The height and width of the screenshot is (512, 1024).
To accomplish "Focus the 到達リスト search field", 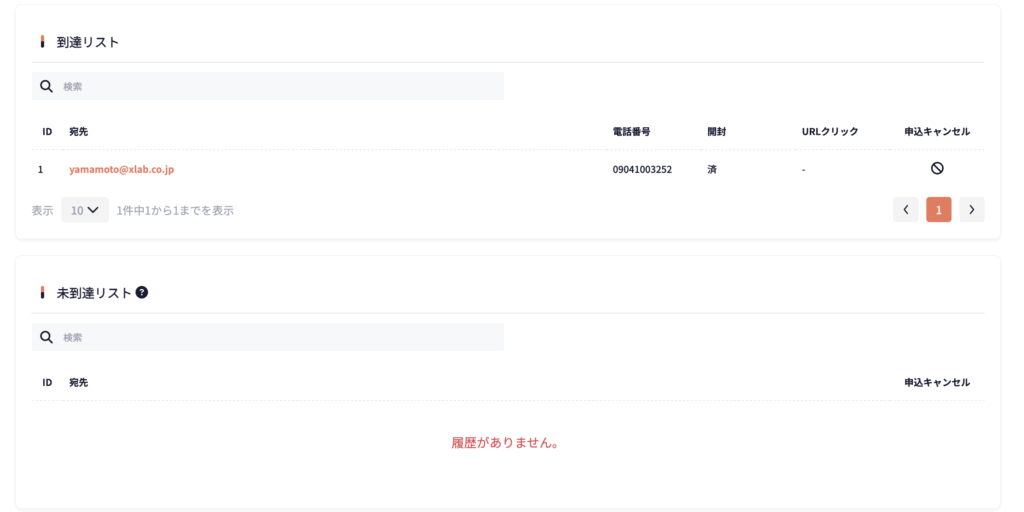I will click(x=280, y=86).
